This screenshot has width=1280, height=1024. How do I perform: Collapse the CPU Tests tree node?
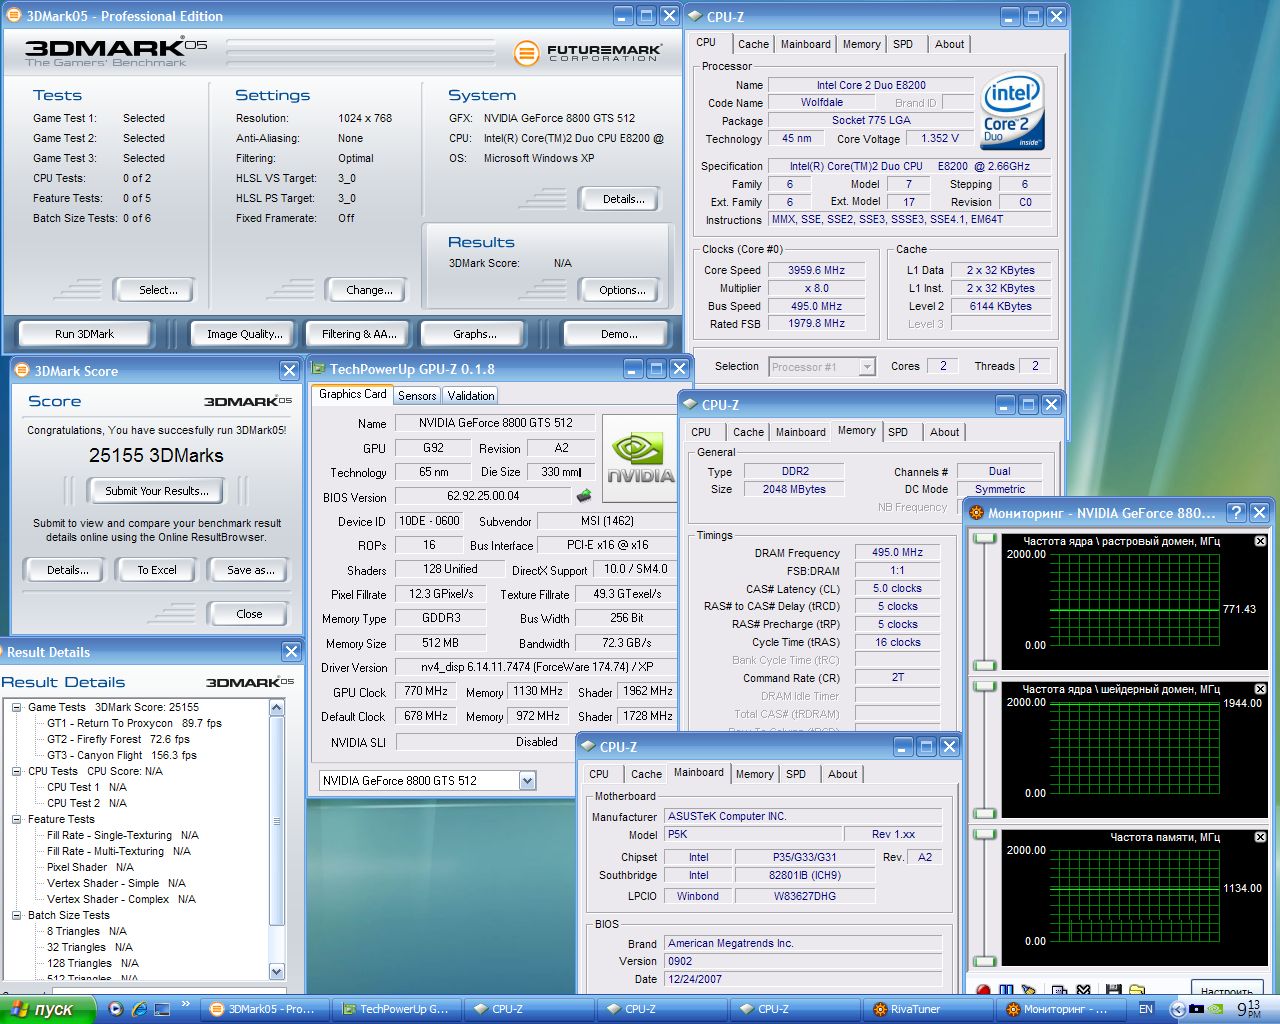17,771
